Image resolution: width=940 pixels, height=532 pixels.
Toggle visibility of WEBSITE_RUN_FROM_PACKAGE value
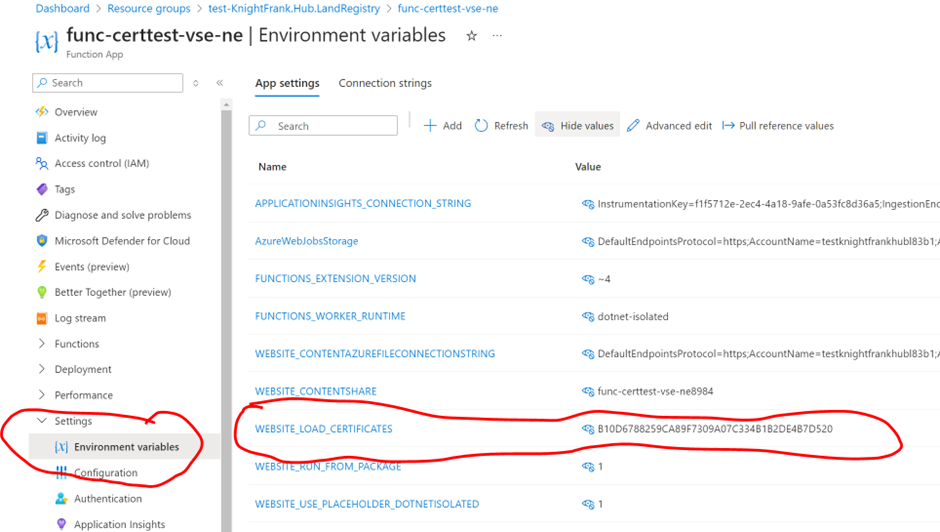pyautogui.click(x=588, y=466)
